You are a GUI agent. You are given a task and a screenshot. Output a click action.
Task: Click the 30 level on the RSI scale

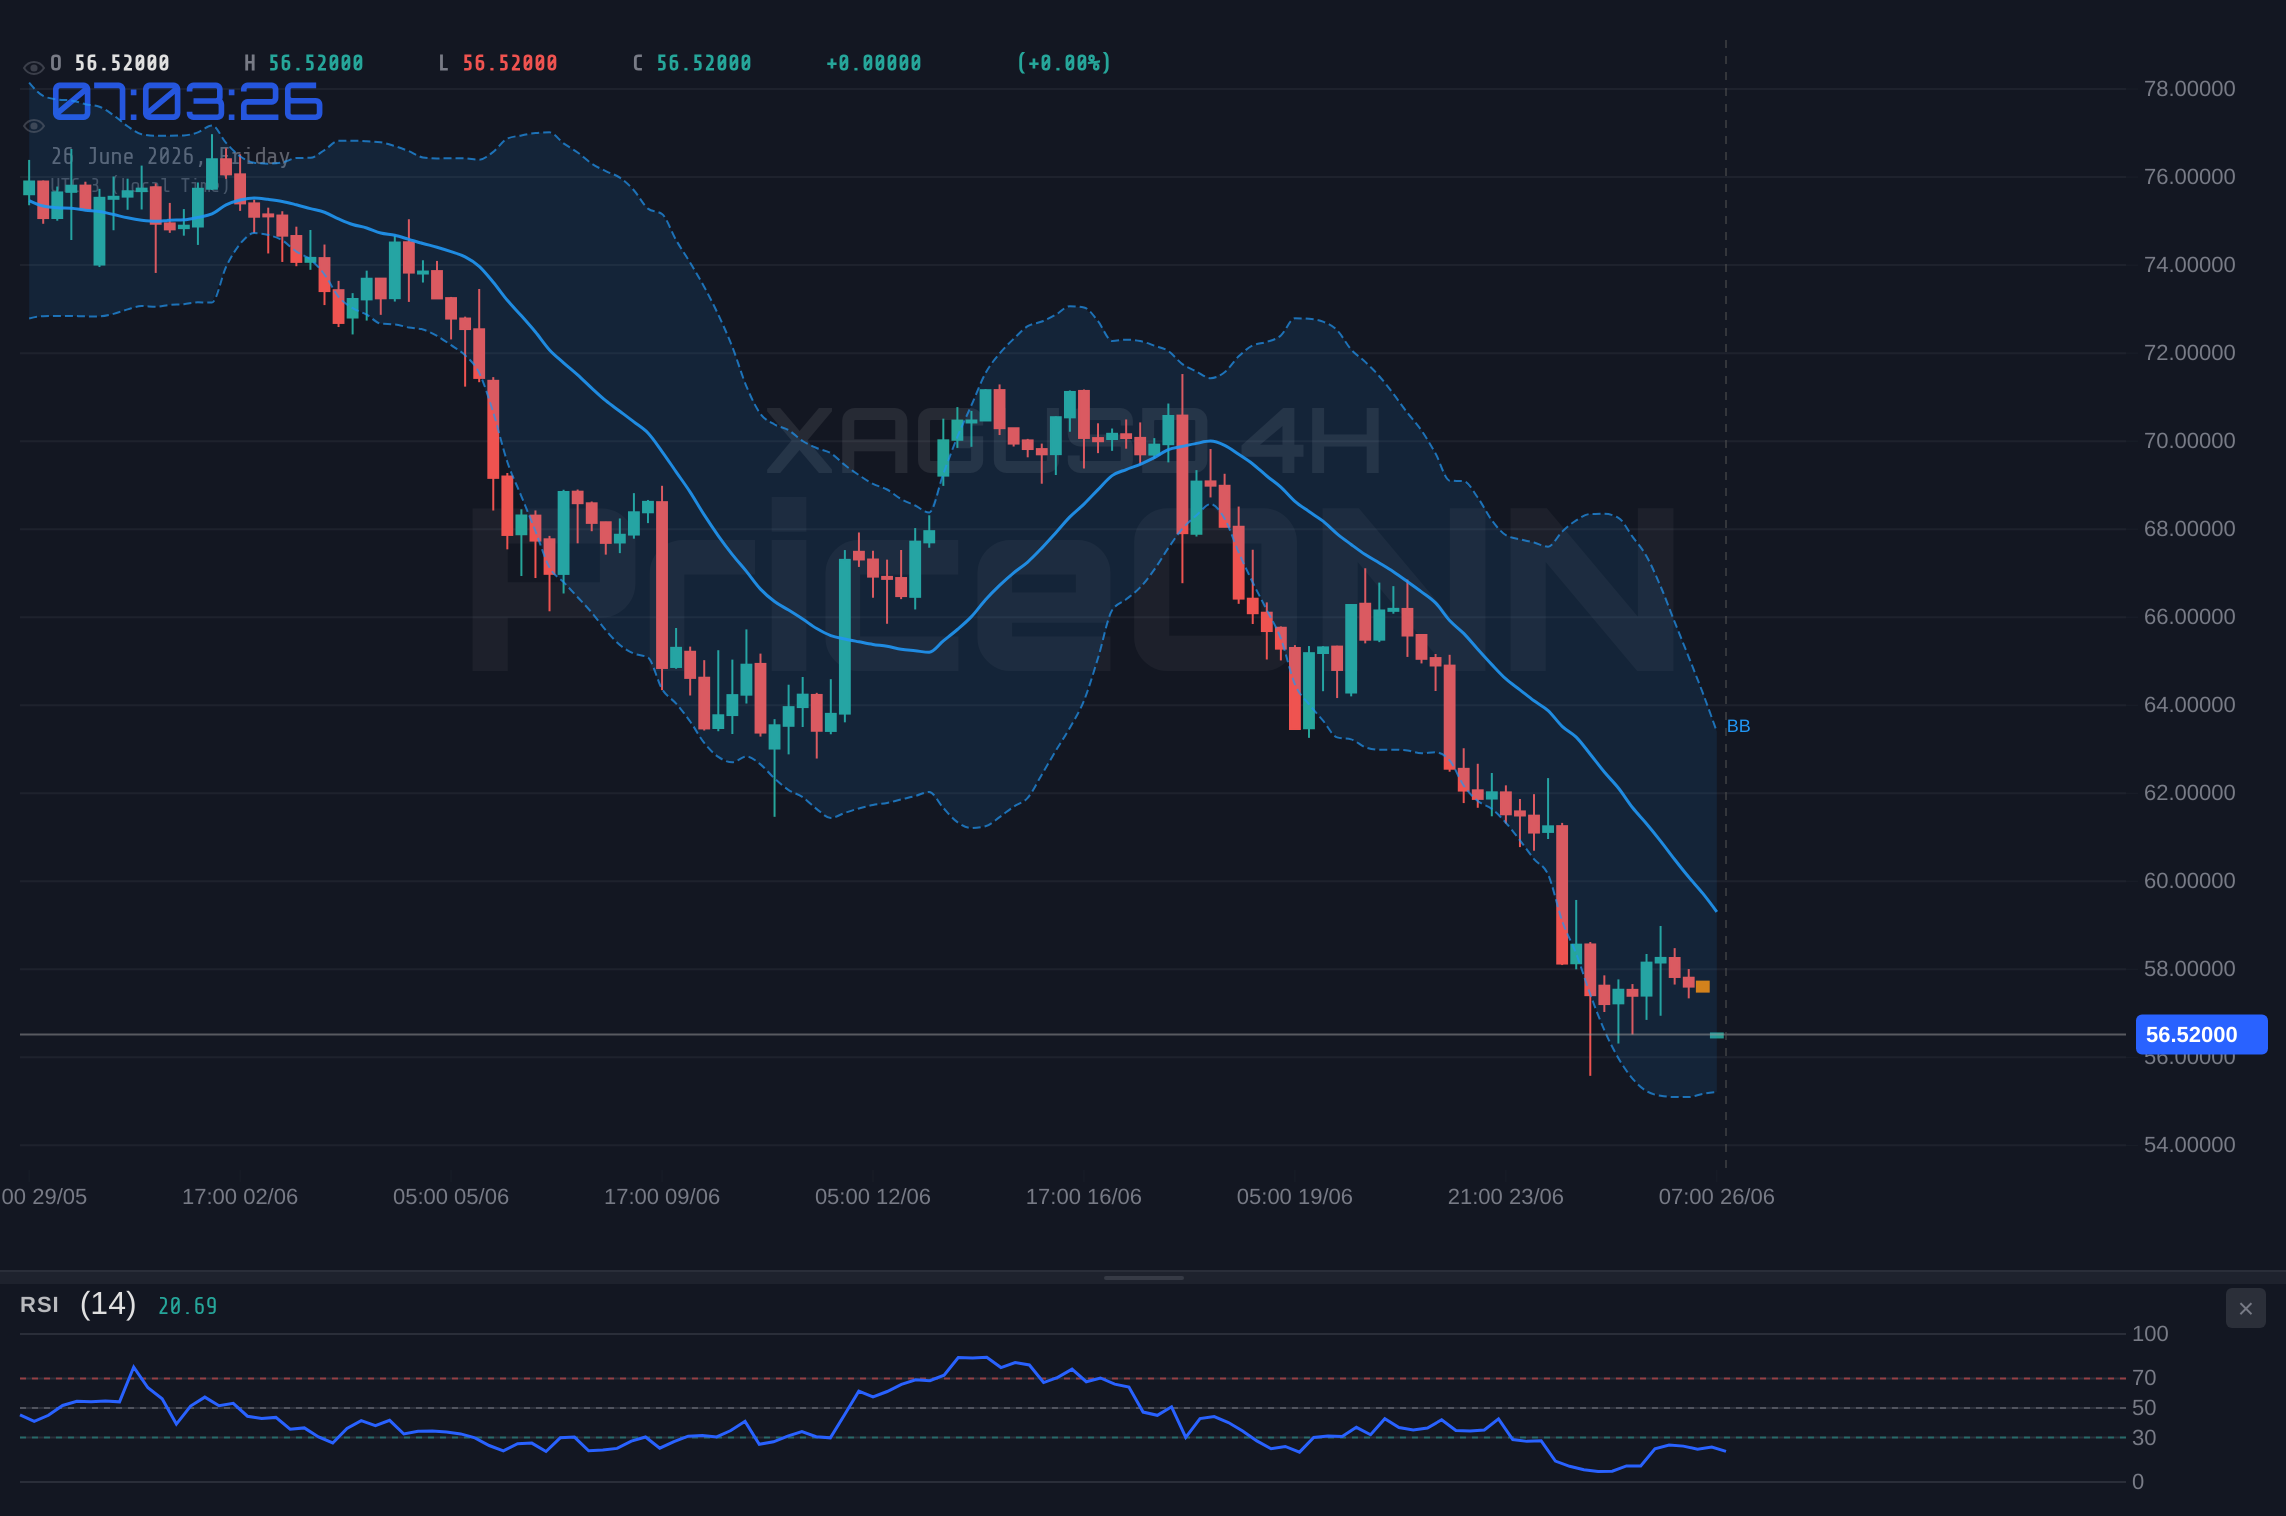tap(2144, 1438)
